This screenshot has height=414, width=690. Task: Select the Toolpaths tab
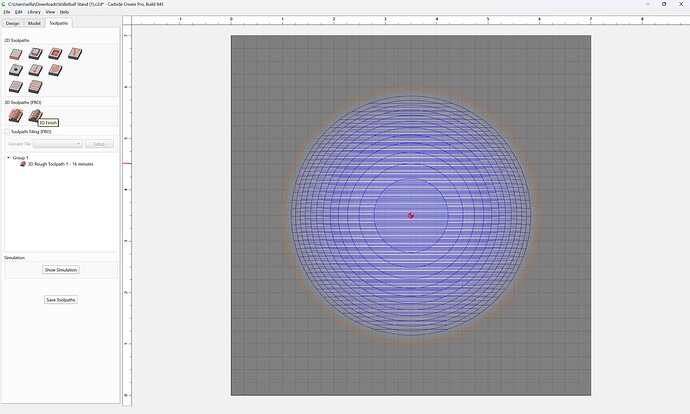[x=59, y=23]
